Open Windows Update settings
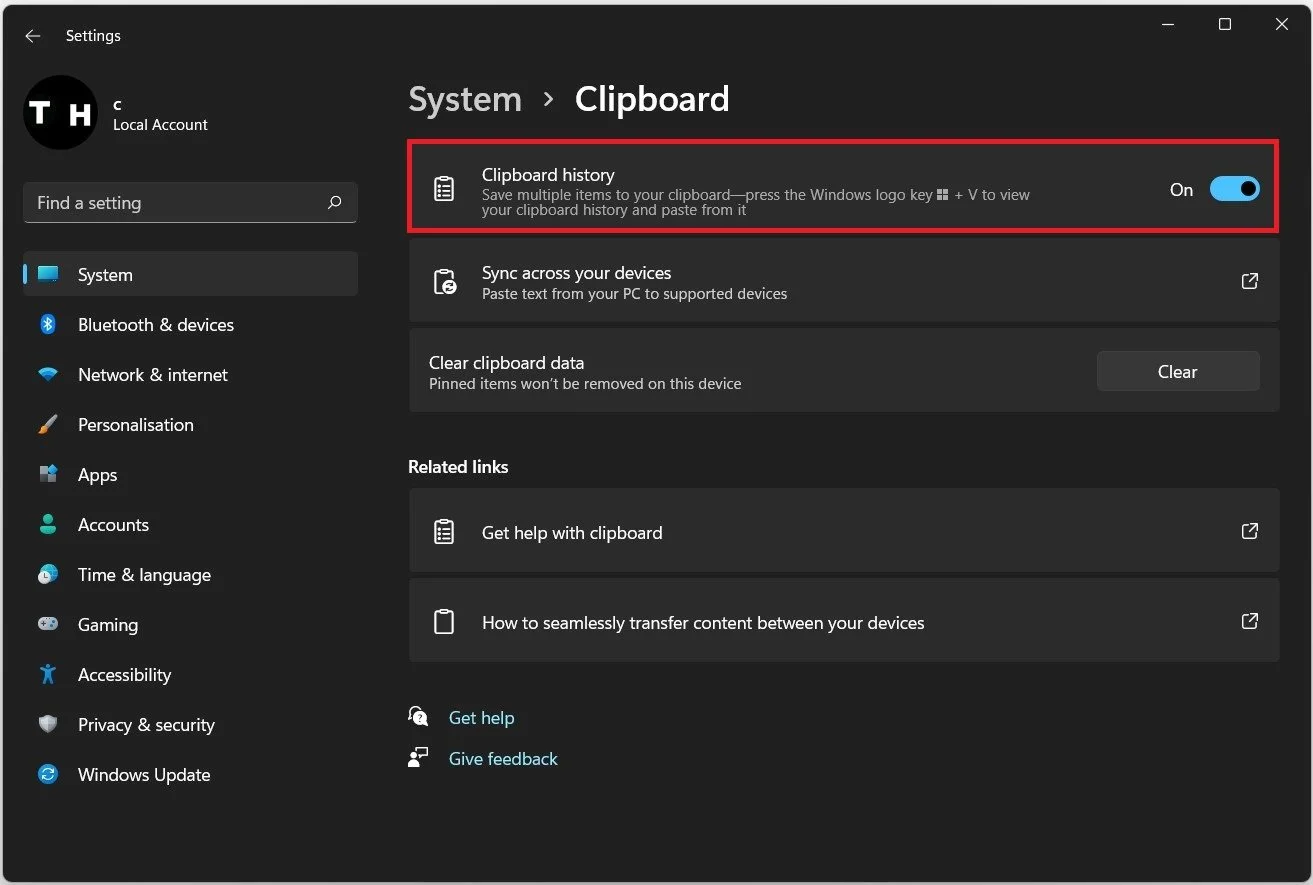 pos(190,774)
